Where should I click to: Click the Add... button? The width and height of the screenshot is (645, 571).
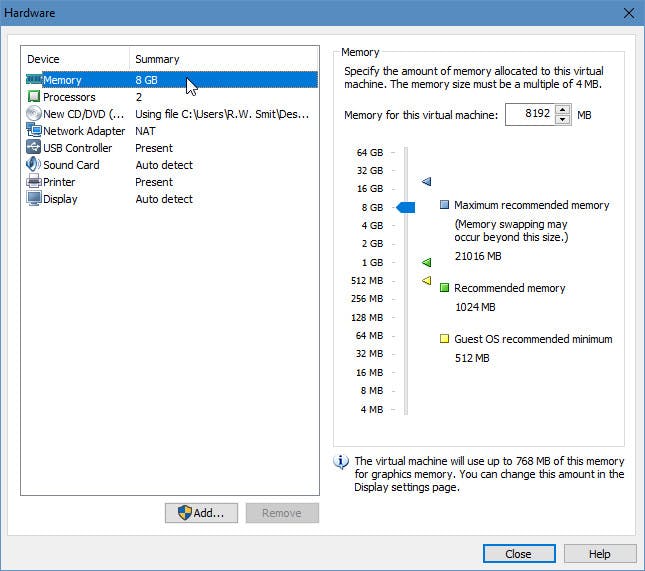202,513
